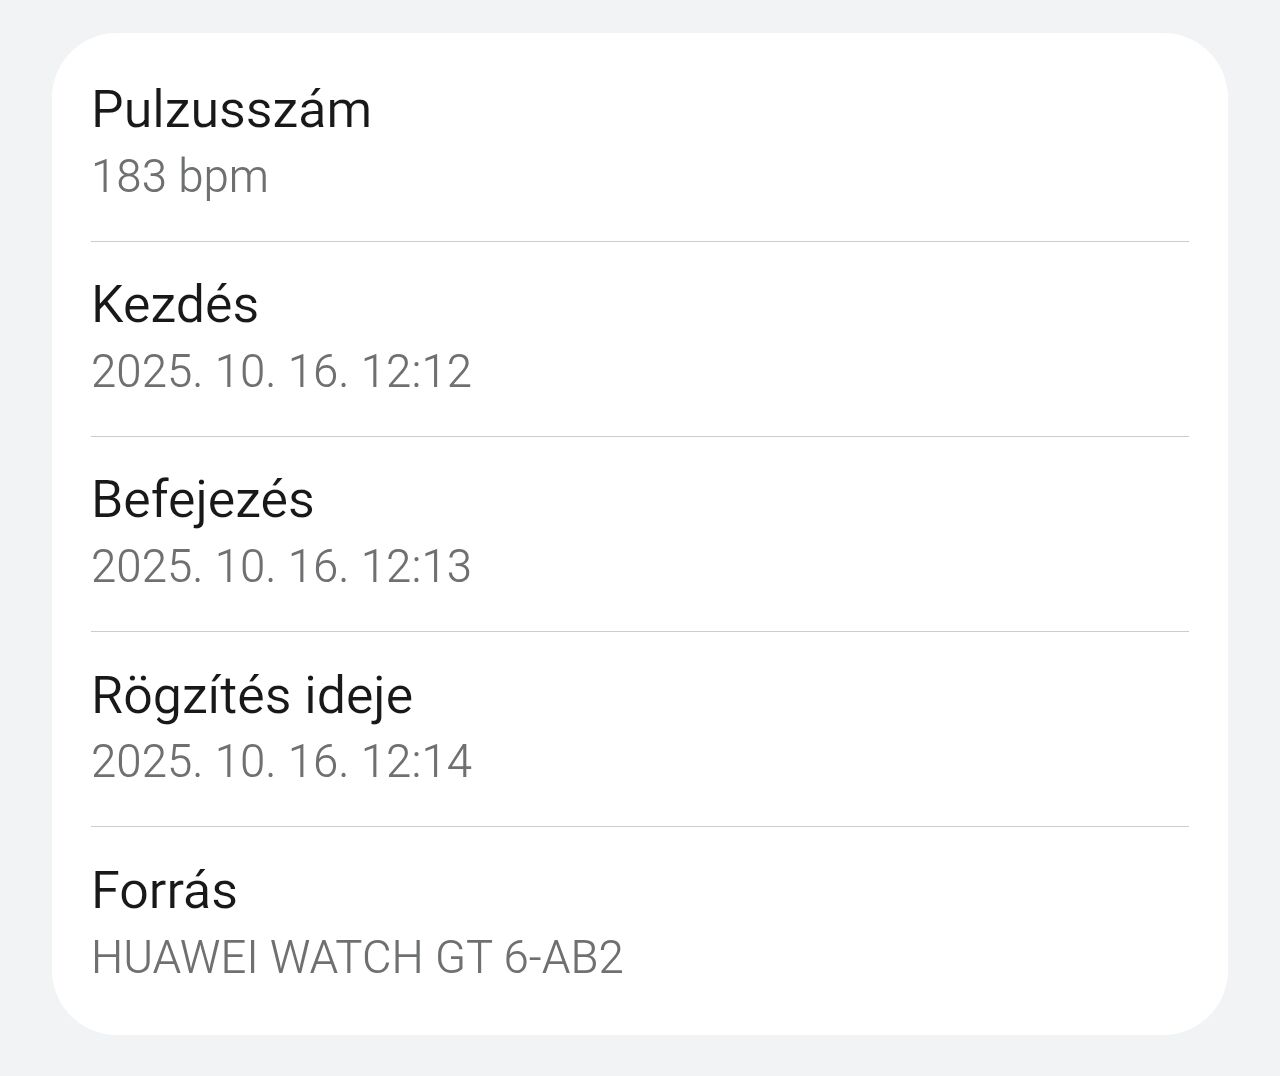
Task: Click the divider above Rögzítés ideje
Action: [x=640, y=631]
